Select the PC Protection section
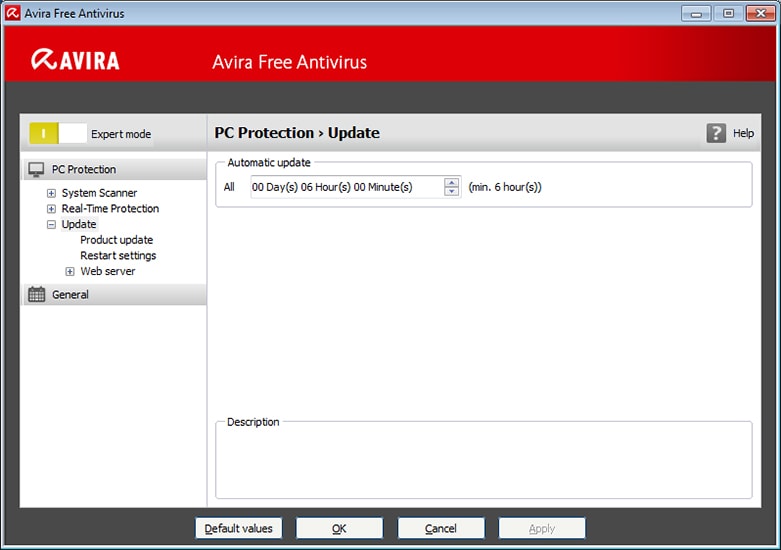The height and width of the screenshot is (550, 781). 114,169
